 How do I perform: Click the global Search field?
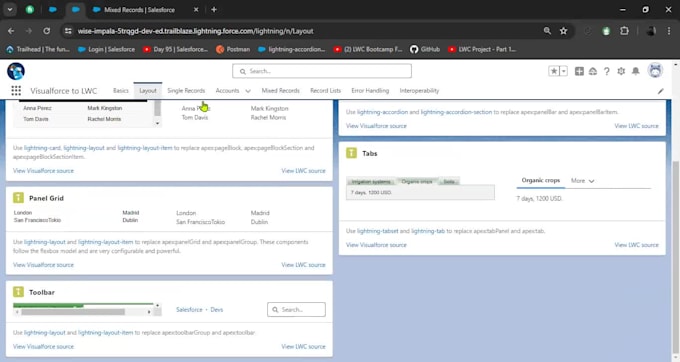tap(322, 71)
